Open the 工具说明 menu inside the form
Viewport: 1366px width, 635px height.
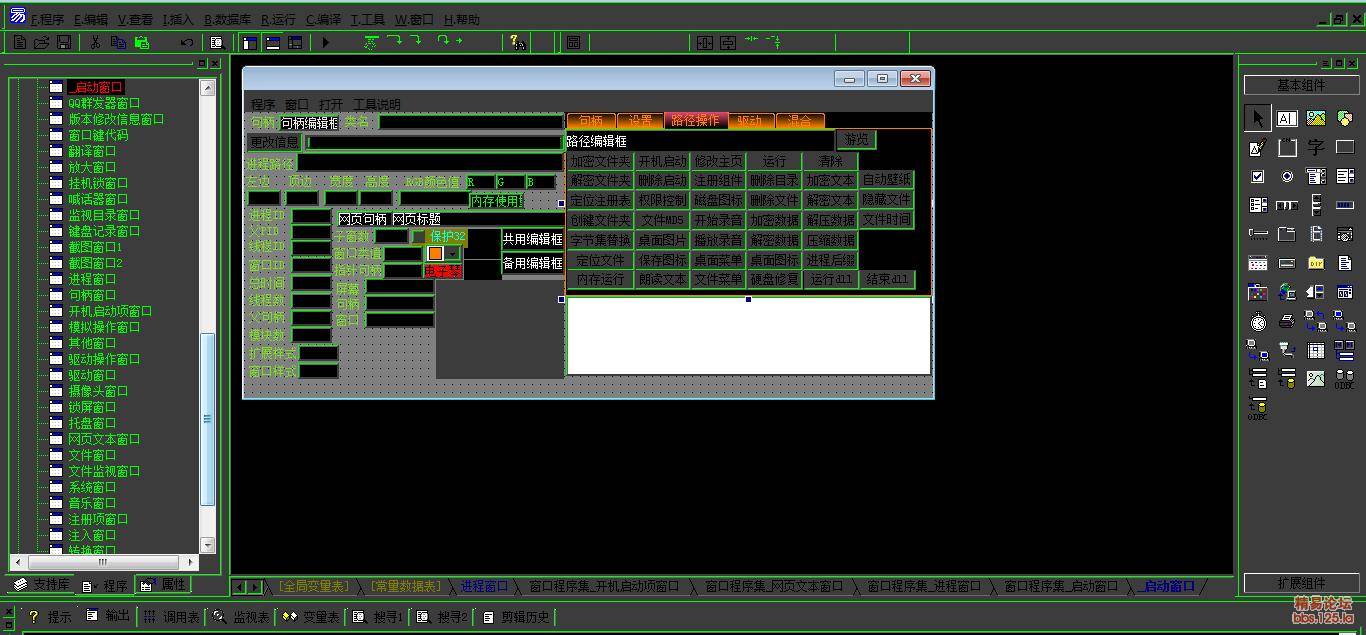pos(376,104)
